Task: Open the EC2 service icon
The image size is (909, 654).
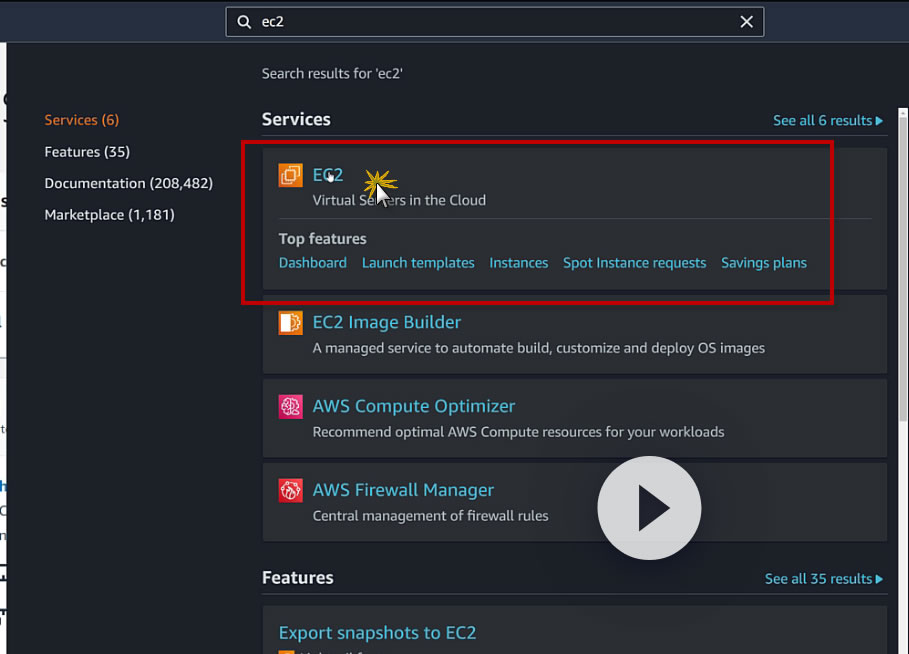Action: click(x=290, y=175)
